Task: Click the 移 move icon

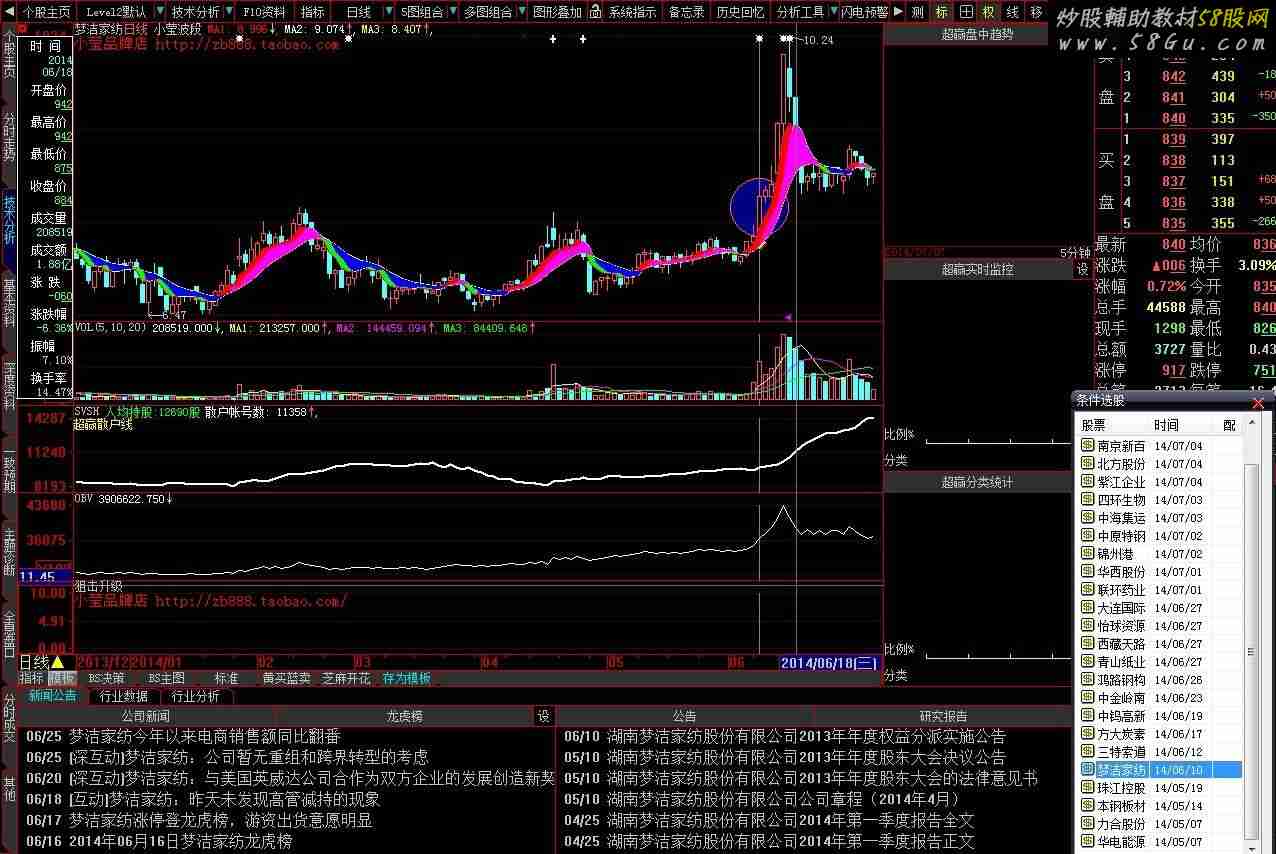Action: (1035, 12)
